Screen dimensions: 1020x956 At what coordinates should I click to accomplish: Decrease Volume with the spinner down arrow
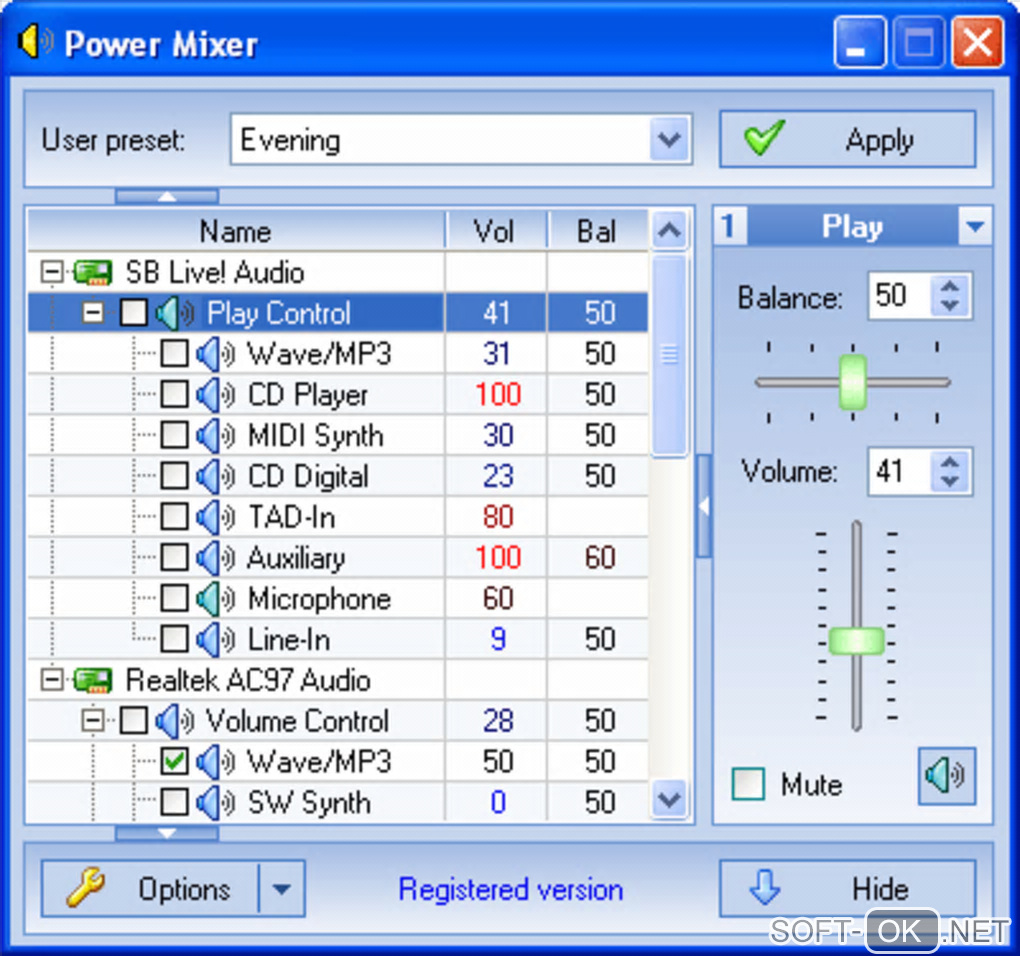(950, 482)
